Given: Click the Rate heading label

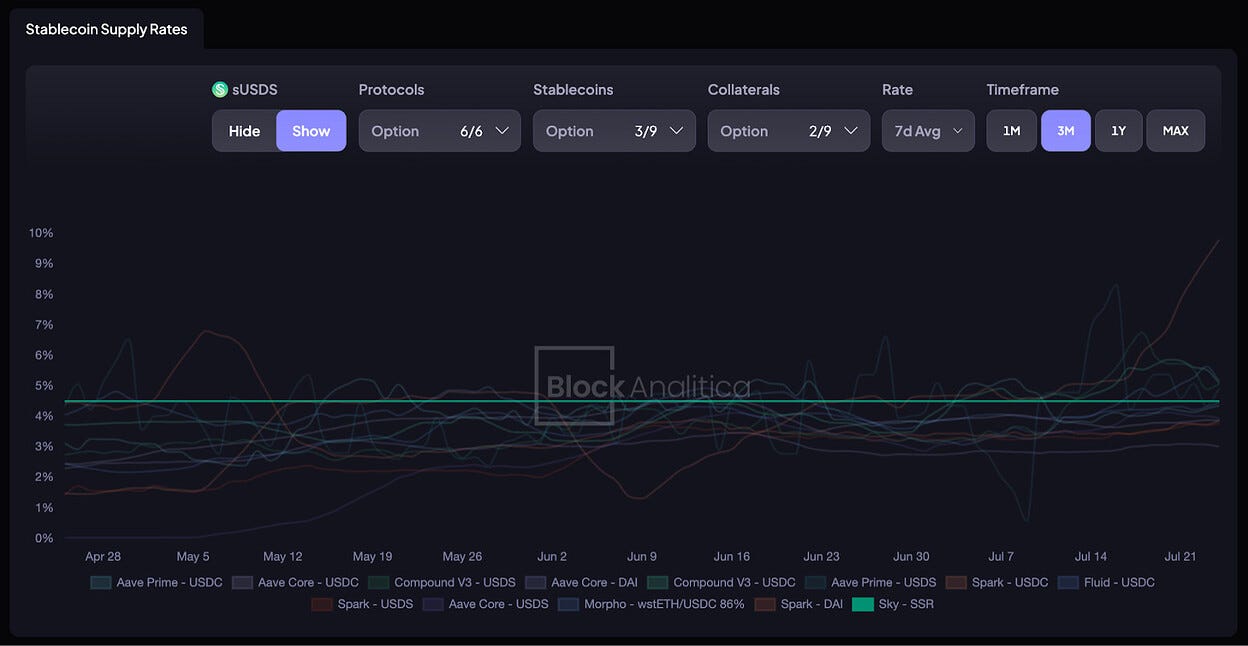Looking at the screenshot, I should click(897, 90).
